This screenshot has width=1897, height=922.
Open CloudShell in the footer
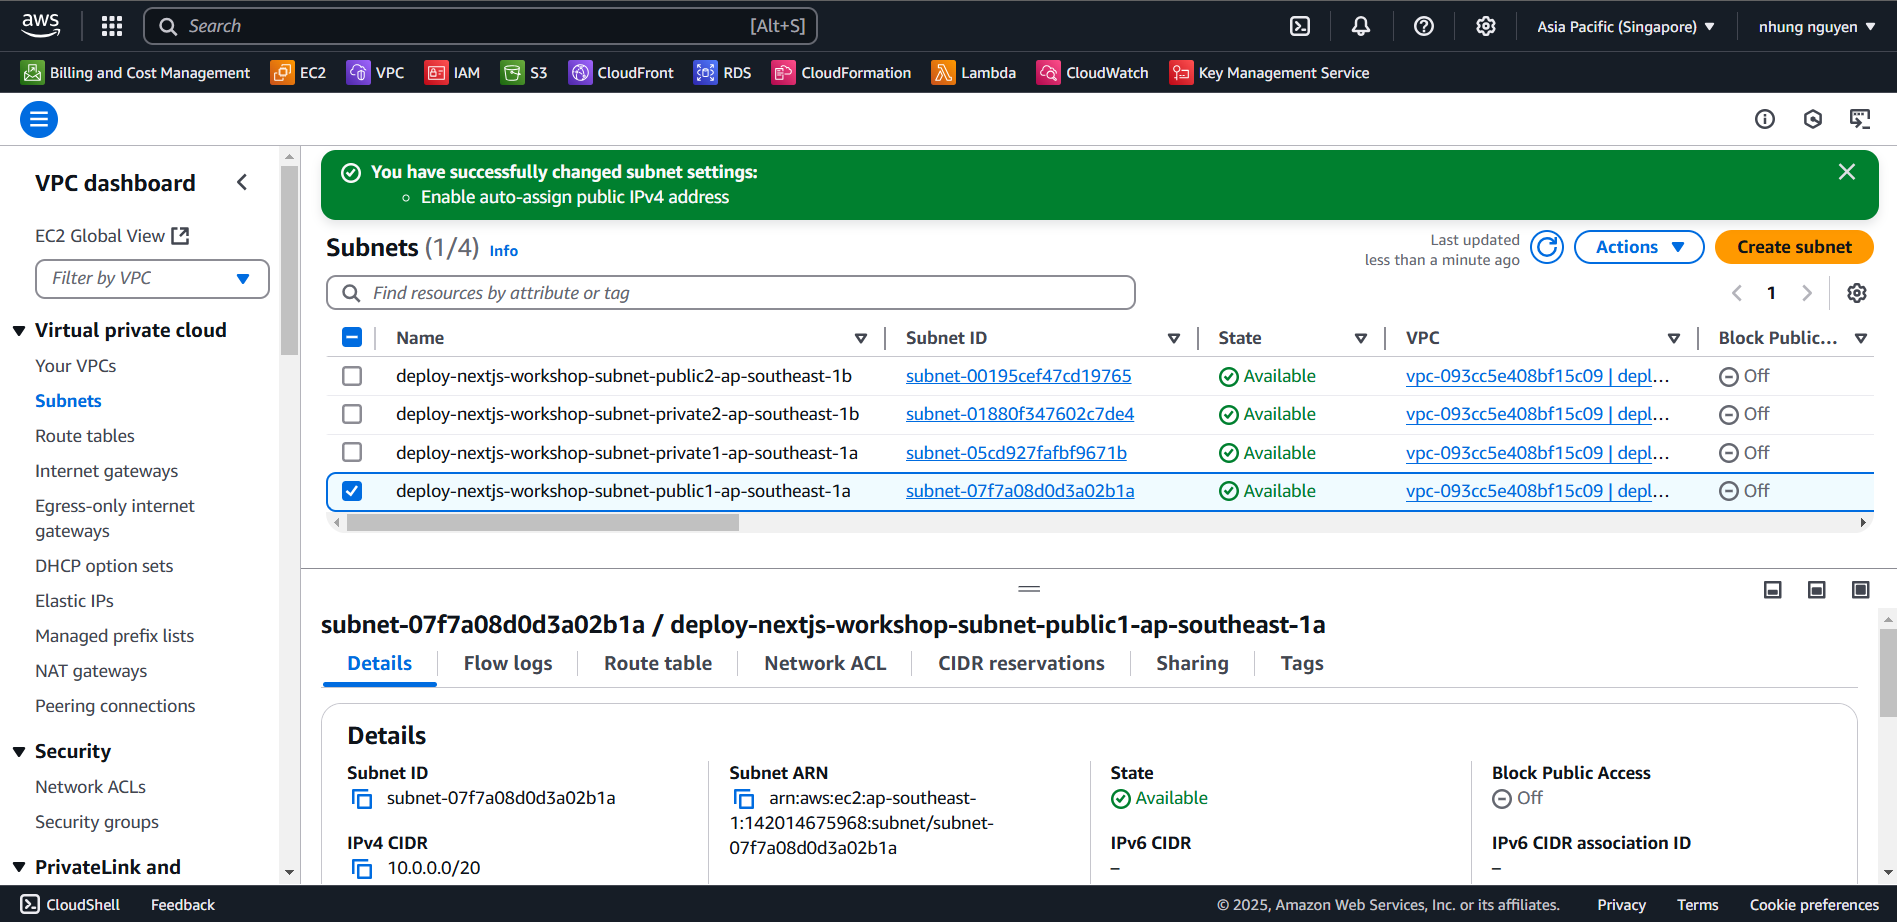(x=70, y=905)
